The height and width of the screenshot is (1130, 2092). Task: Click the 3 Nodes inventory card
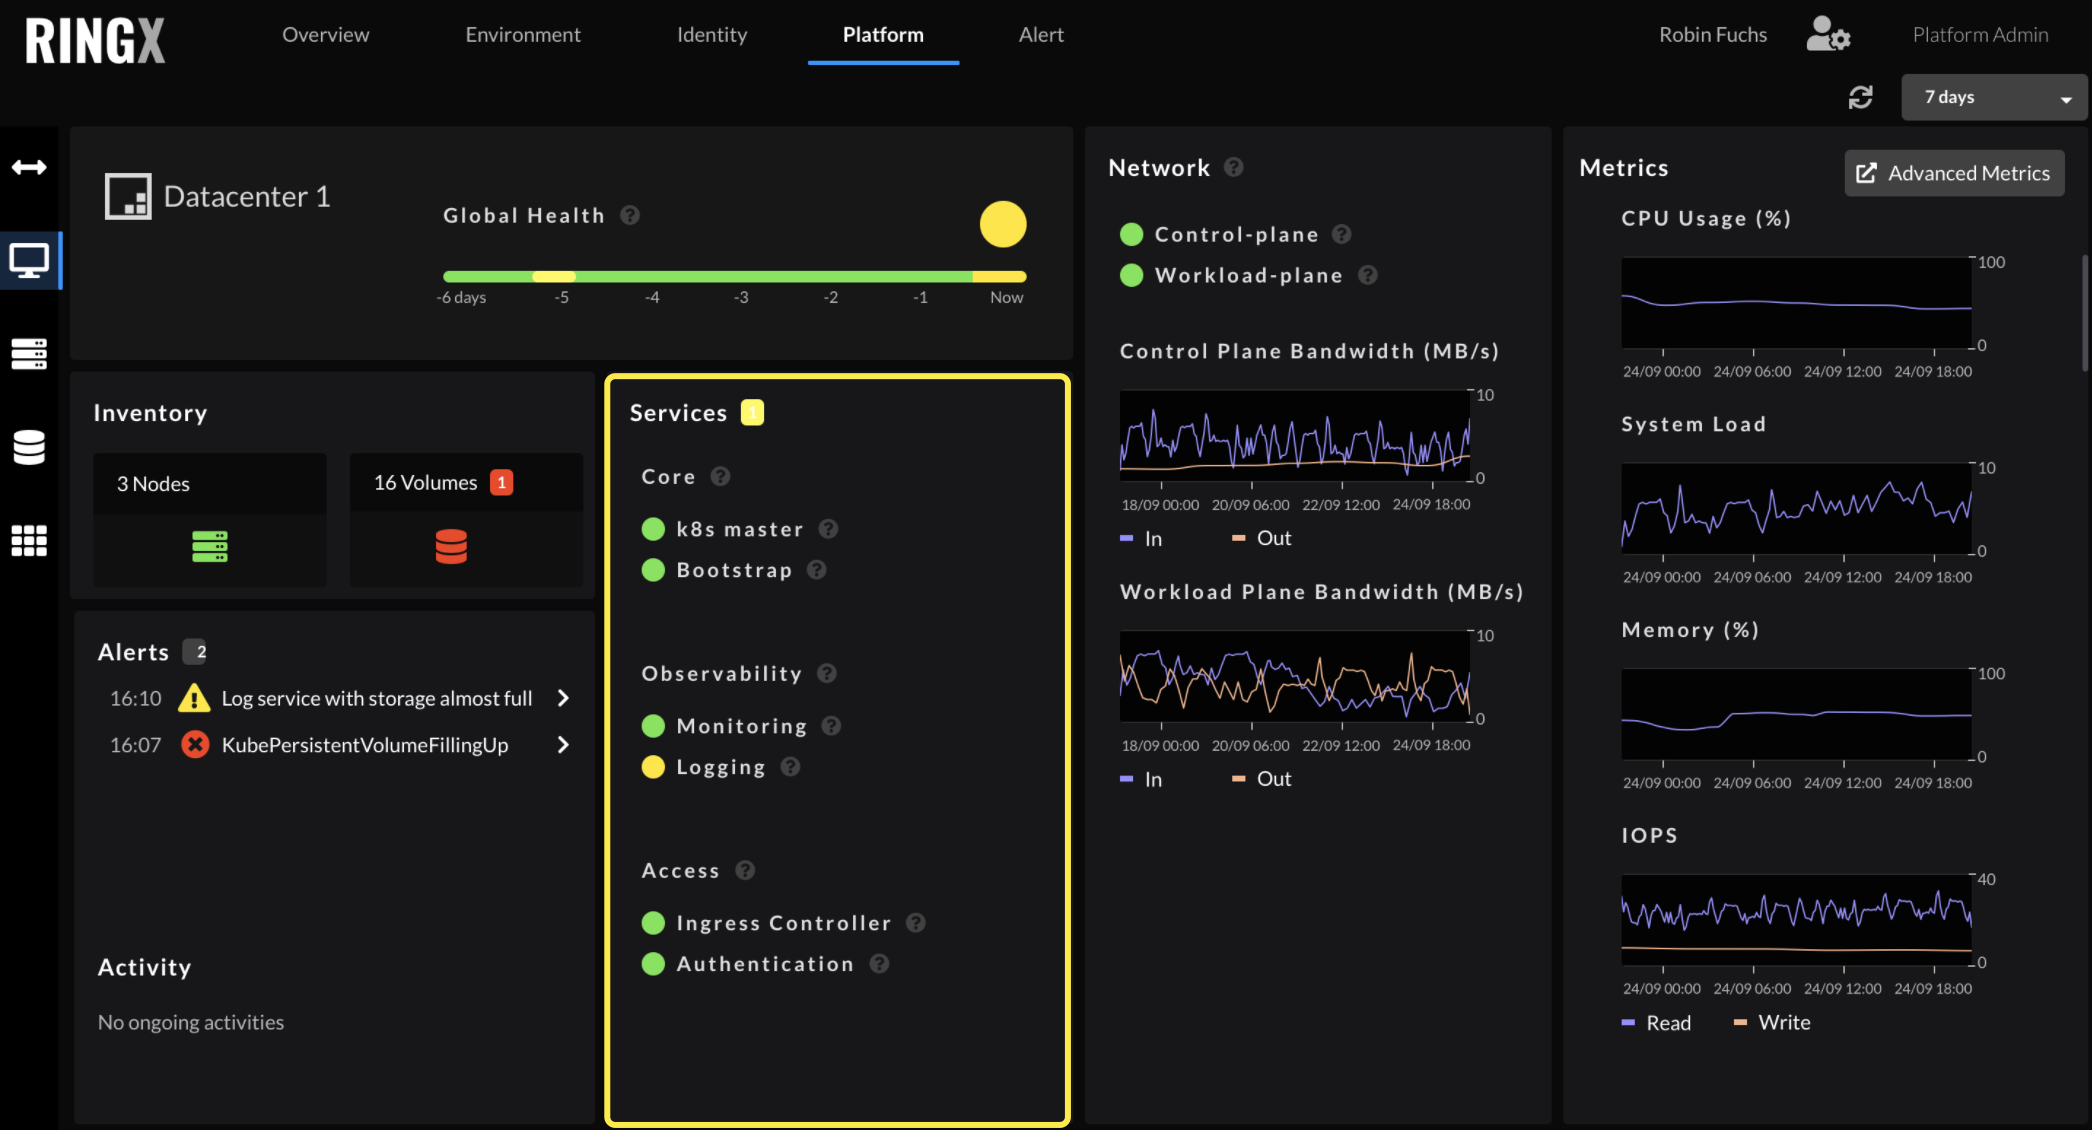pyautogui.click(x=209, y=518)
